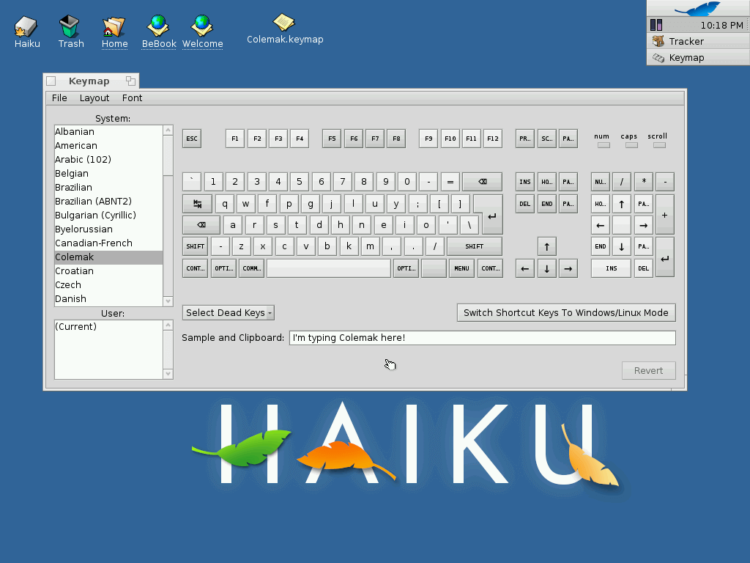
Task: Click the cursor Left arrow key
Action: [525, 269]
